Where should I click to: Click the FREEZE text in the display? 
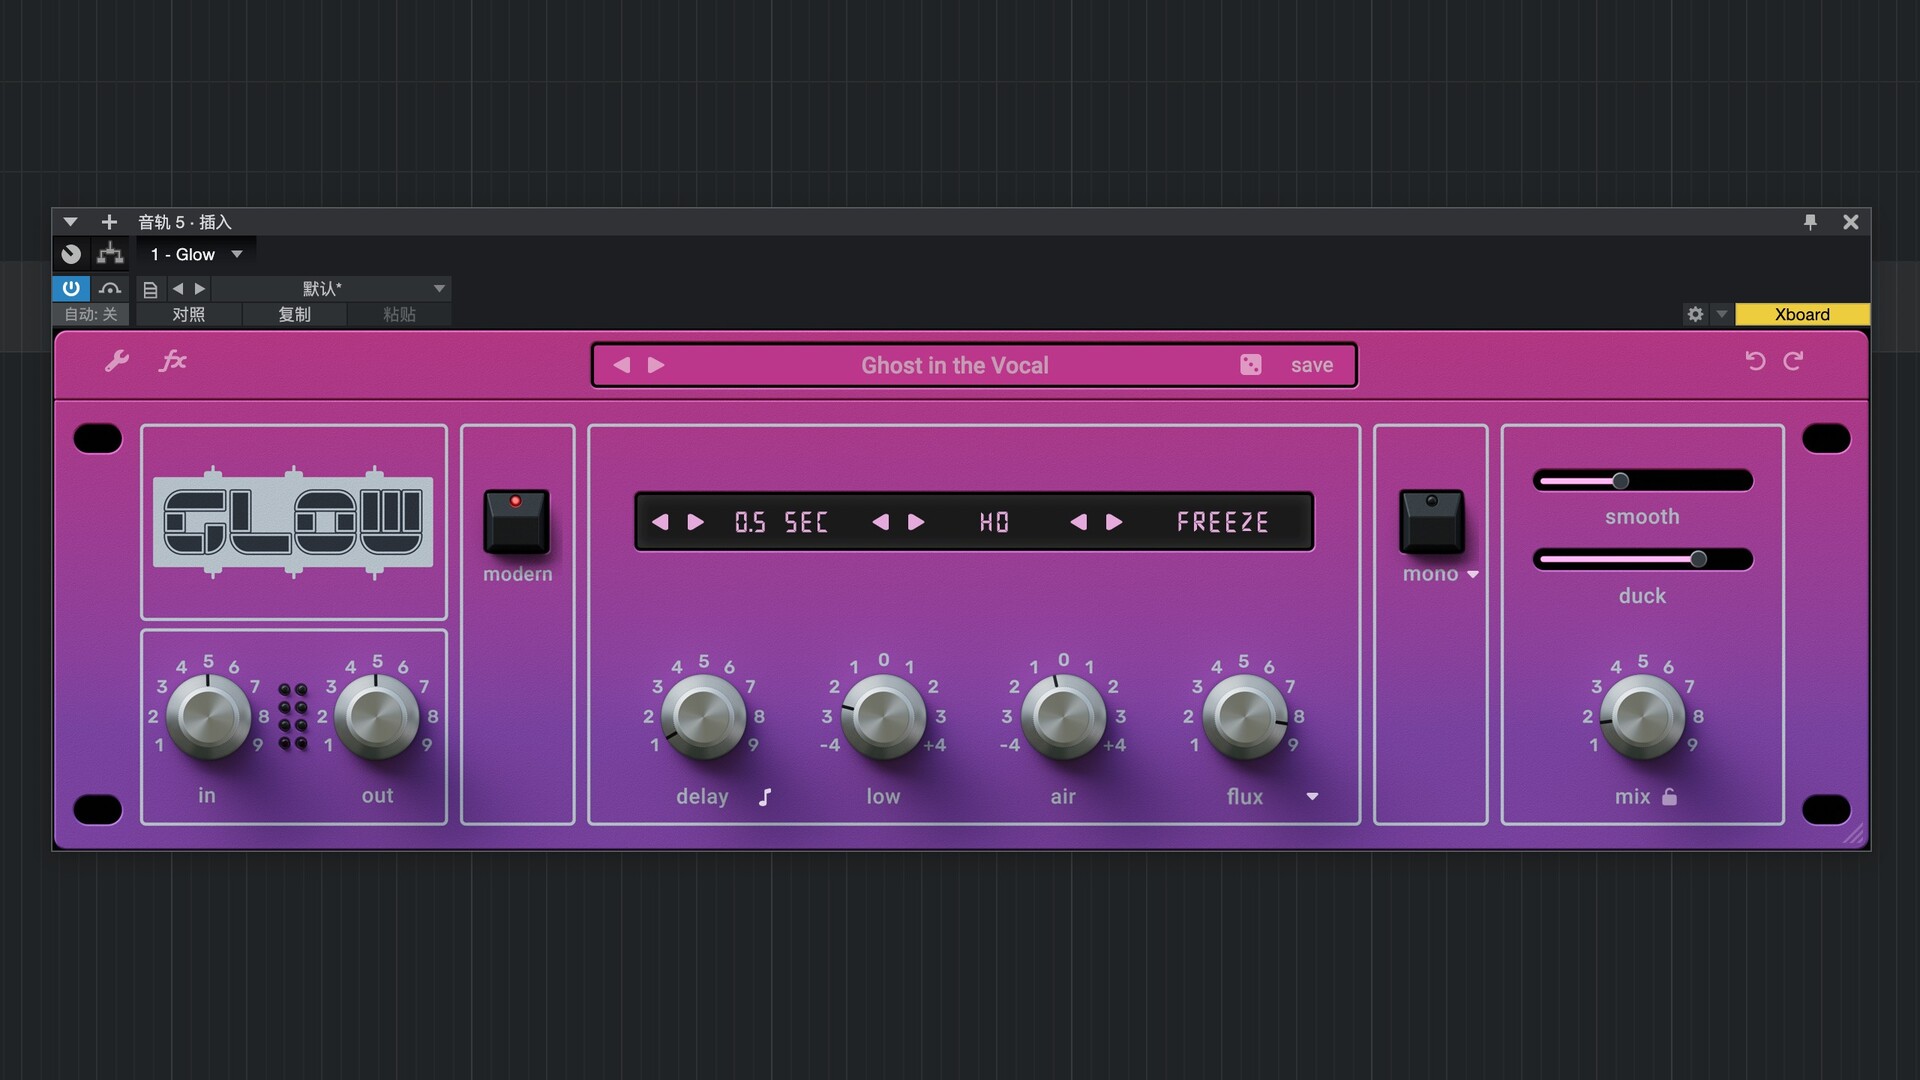(x=1222, y=522)
